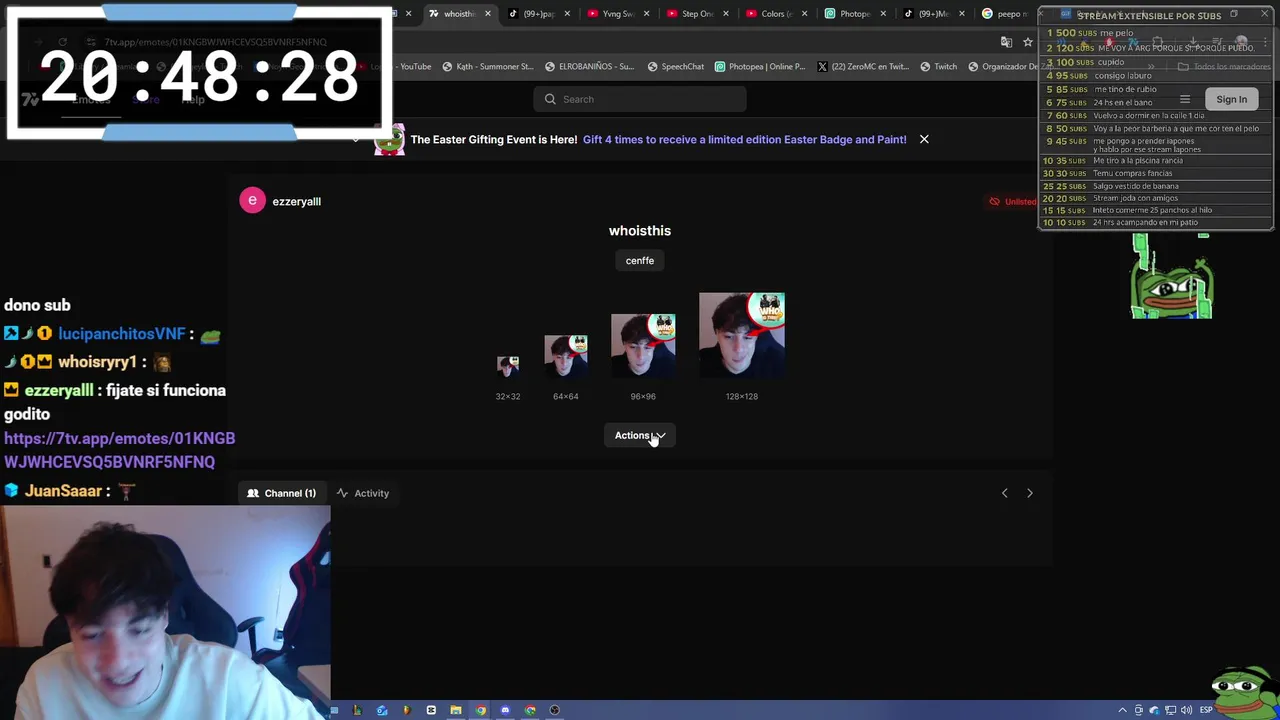Open the Easter gifting badge and paint link
This screenshot has width=1280, height=720.
tap(744, 140)
